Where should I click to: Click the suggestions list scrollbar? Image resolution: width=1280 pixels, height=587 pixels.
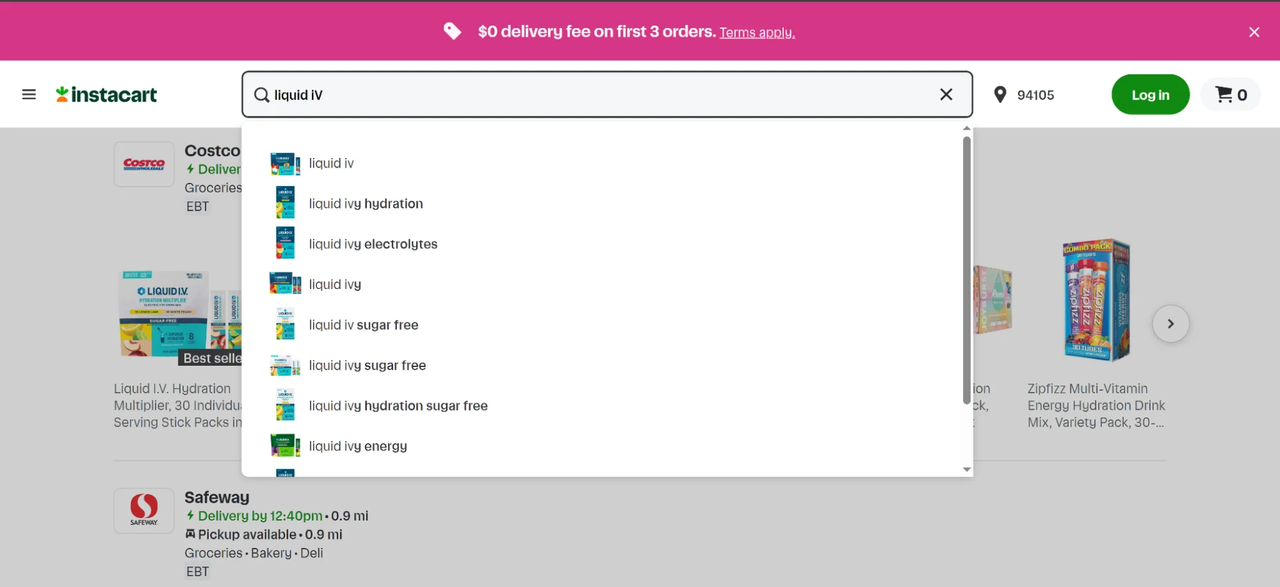pyautogui.click(x=966, y=270)
